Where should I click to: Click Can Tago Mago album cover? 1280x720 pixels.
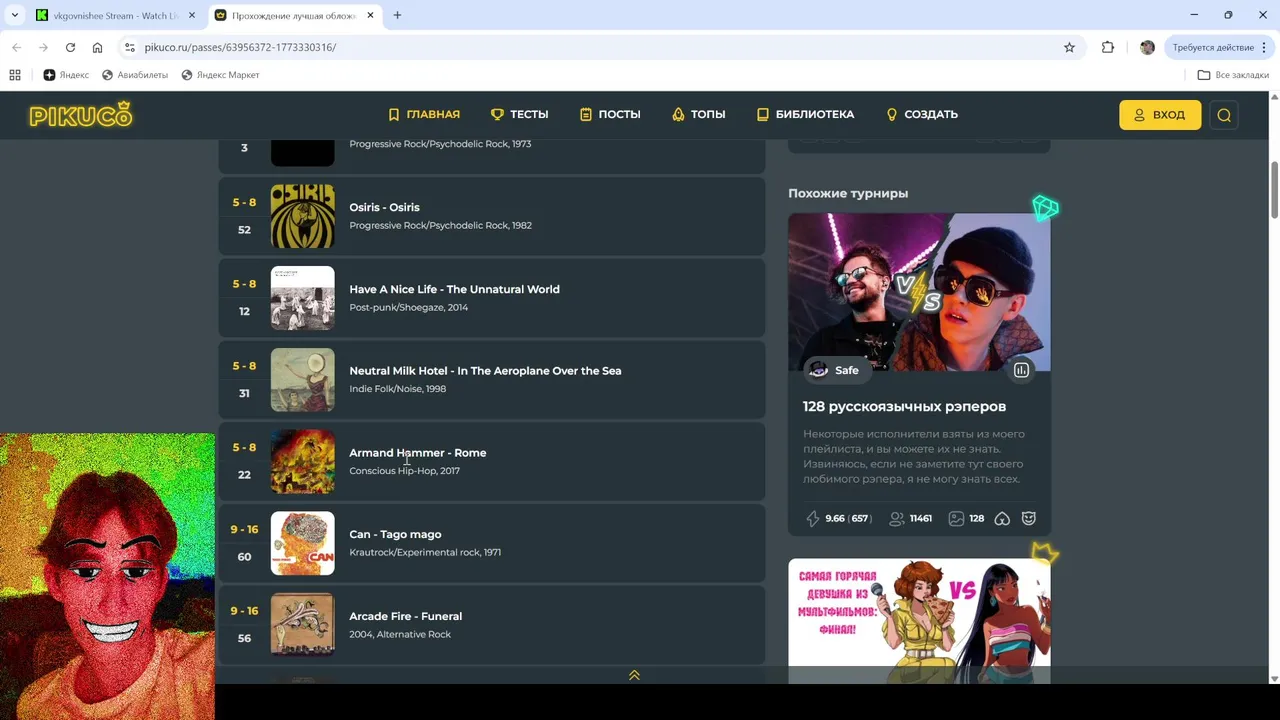click(x=303, y=544)
